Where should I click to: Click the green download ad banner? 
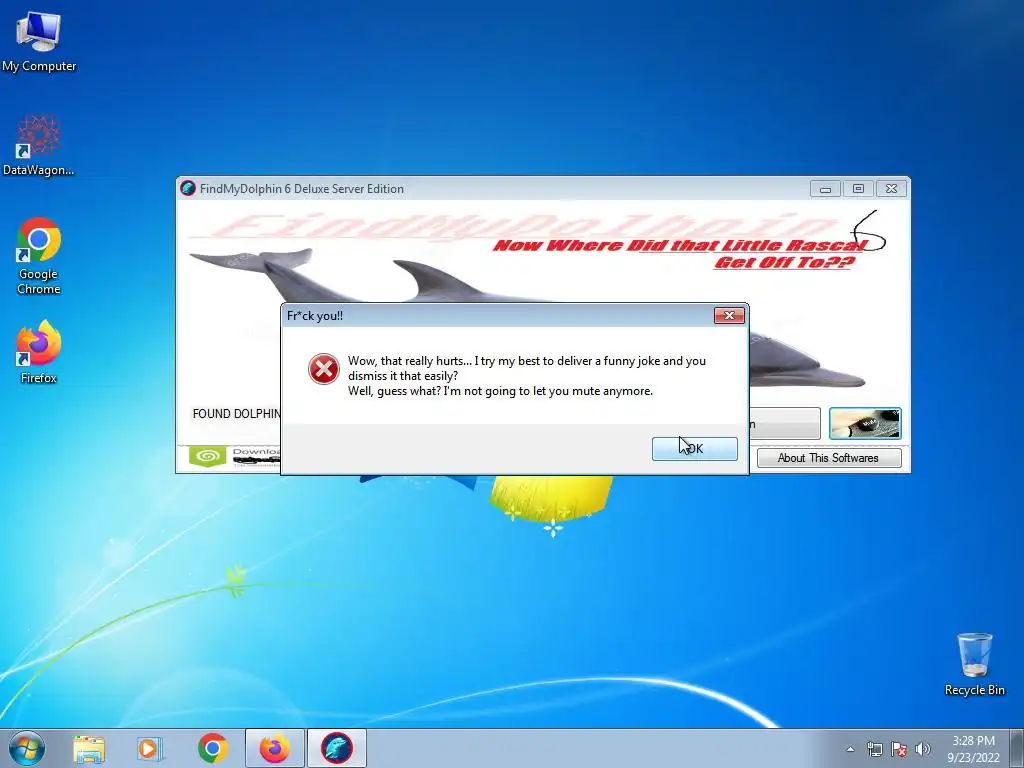(235, 456)
